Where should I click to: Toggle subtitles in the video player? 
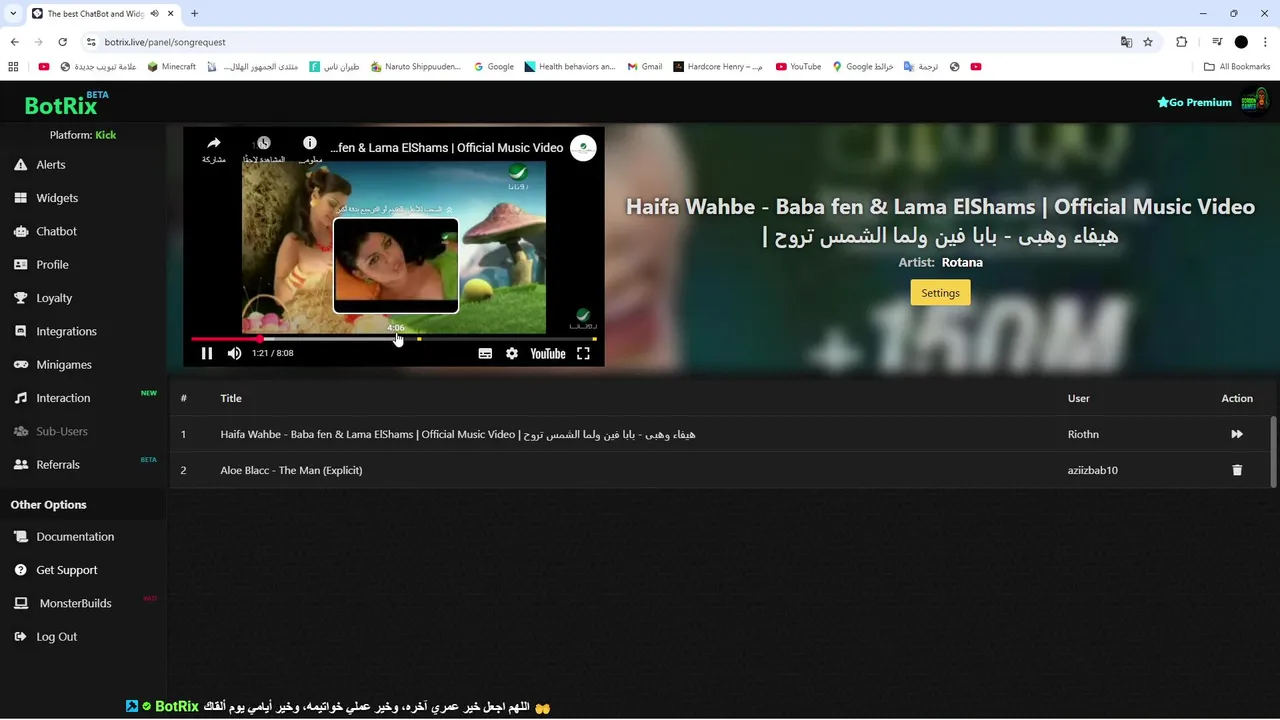pos(485,353)
